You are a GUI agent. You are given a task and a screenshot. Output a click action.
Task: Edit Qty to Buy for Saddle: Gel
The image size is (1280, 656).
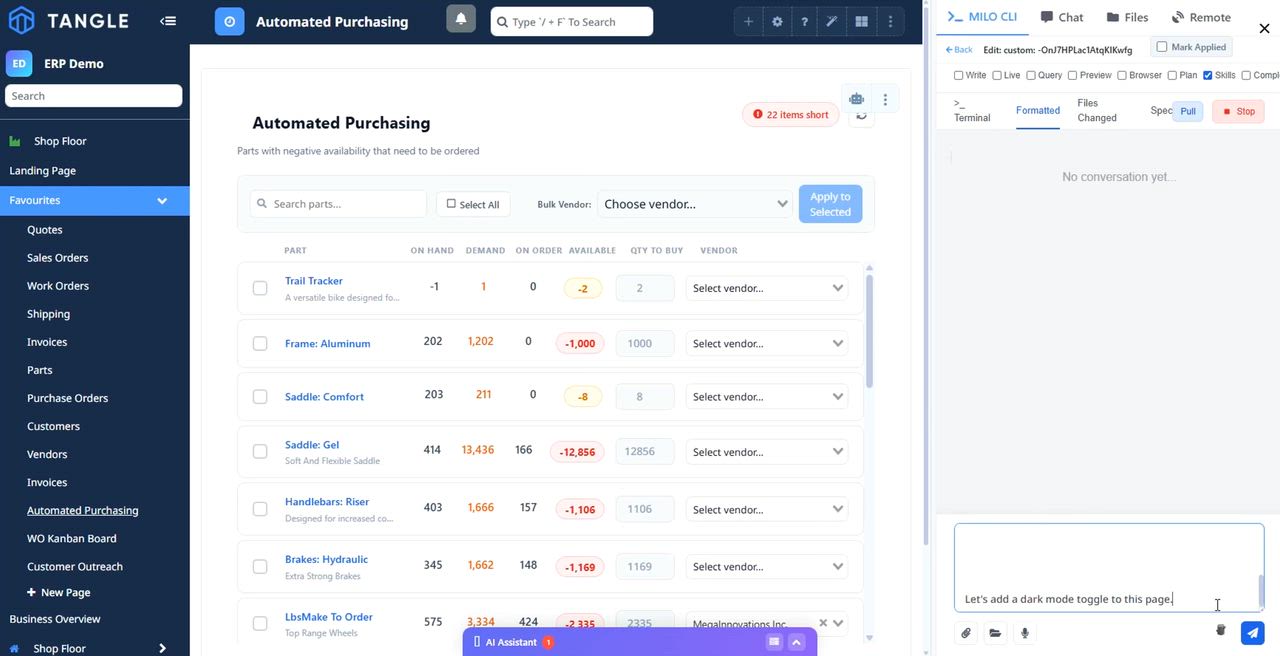coord(645,452)
